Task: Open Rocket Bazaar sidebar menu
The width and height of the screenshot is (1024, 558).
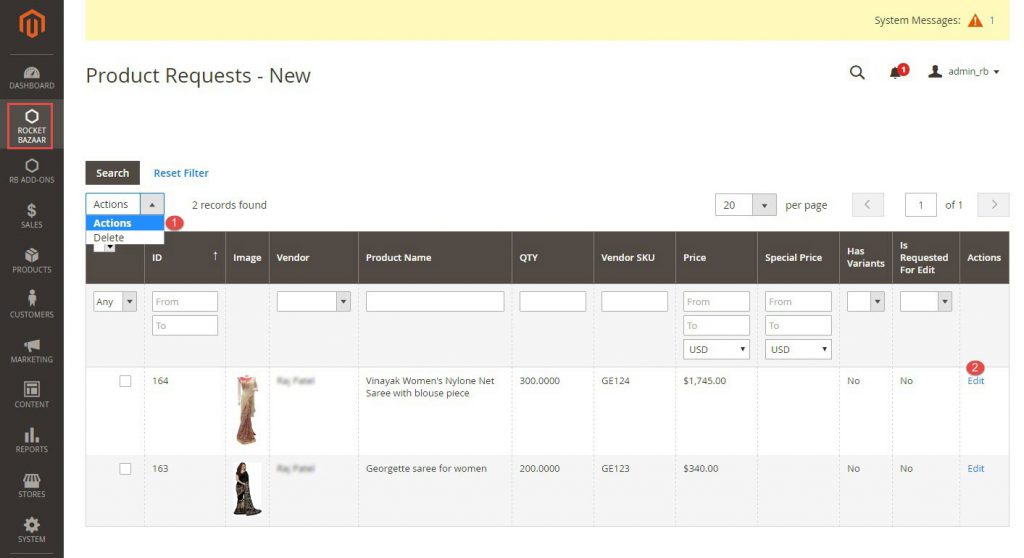Action: pos(31,125)
